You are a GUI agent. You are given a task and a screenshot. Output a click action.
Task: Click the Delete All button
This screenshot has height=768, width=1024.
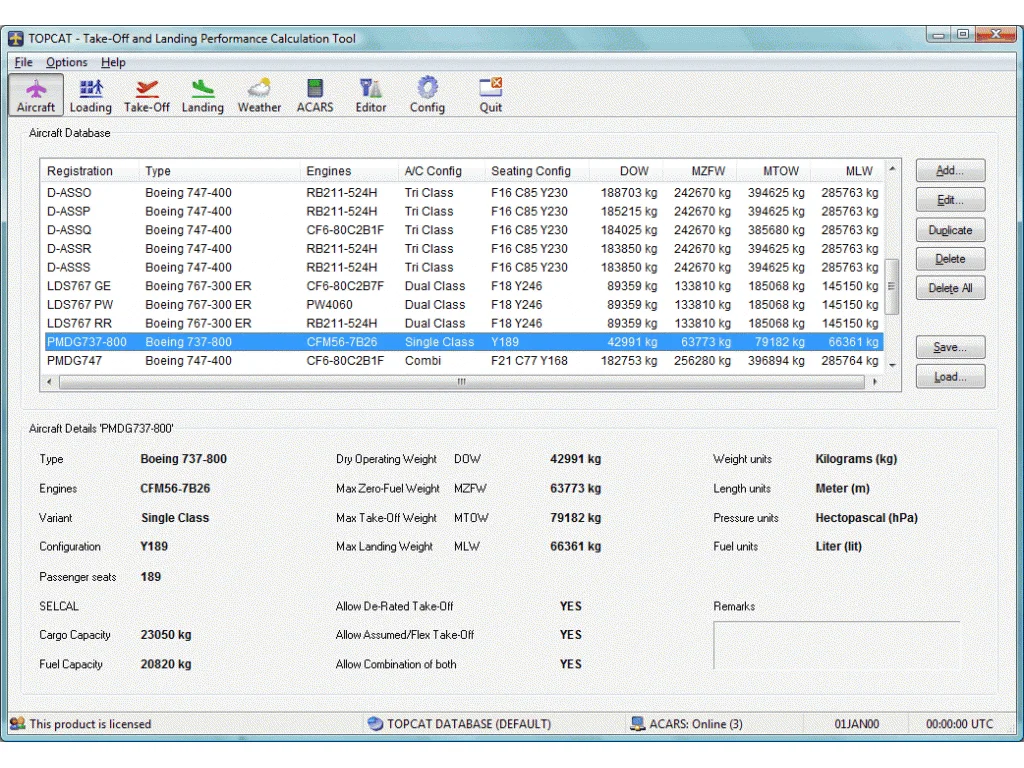point(950,288)
